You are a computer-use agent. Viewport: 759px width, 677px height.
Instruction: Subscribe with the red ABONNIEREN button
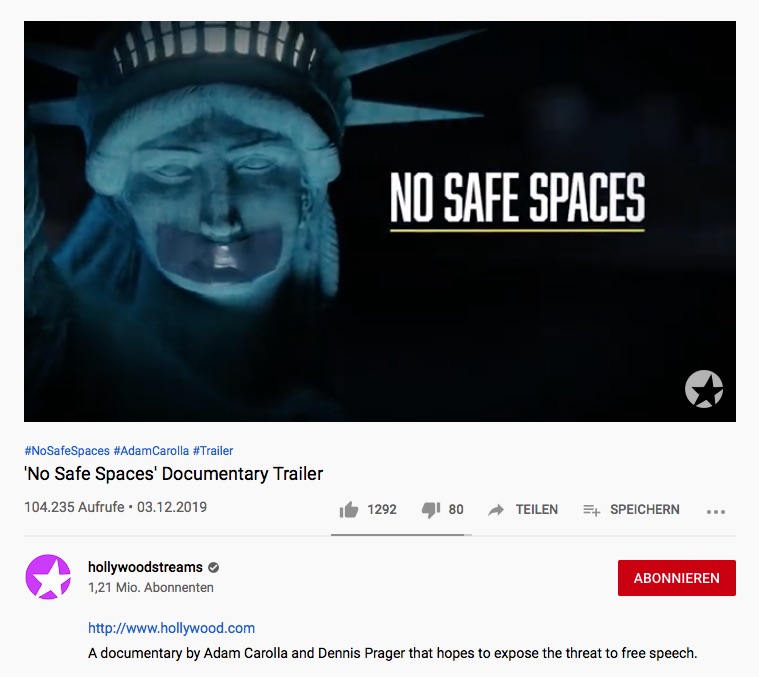click(x=677, y=578)
